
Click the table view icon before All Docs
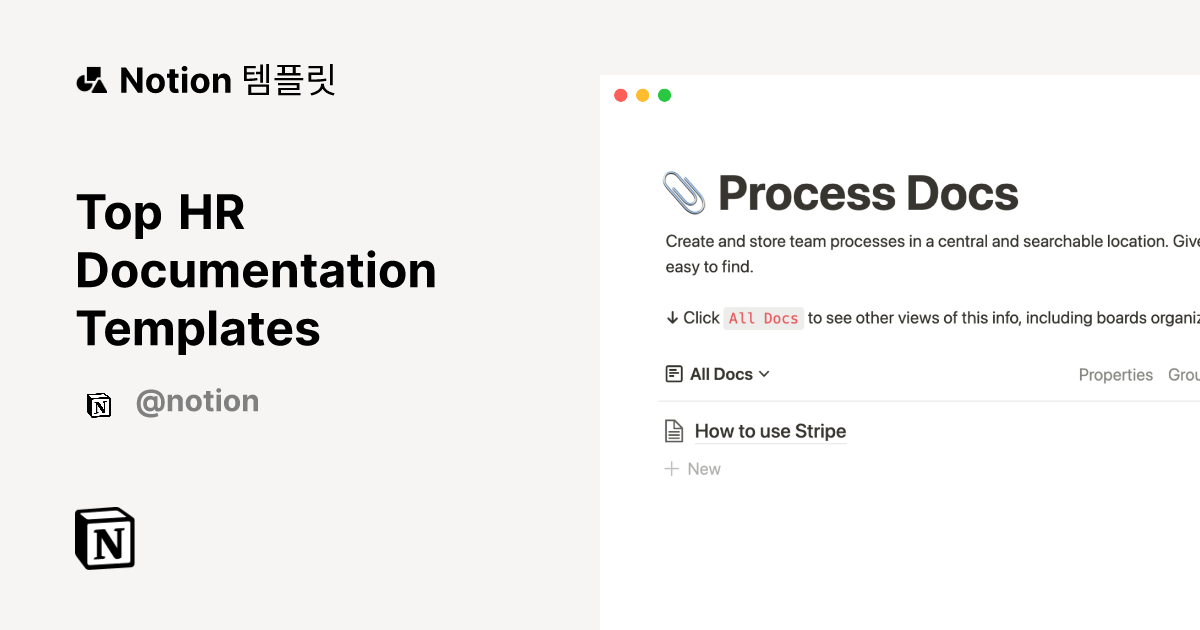coord(674,373)
